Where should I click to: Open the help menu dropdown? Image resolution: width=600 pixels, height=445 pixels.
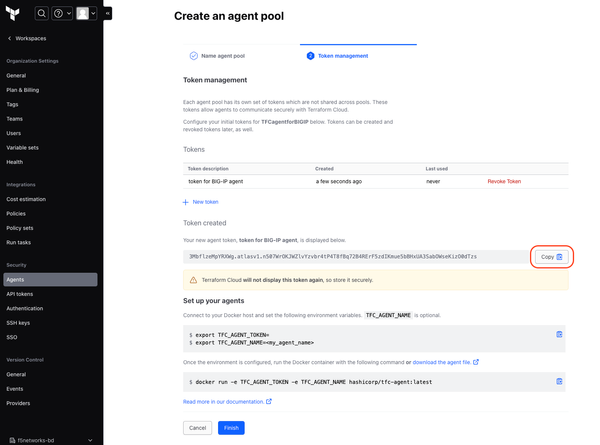coord(62,13)
